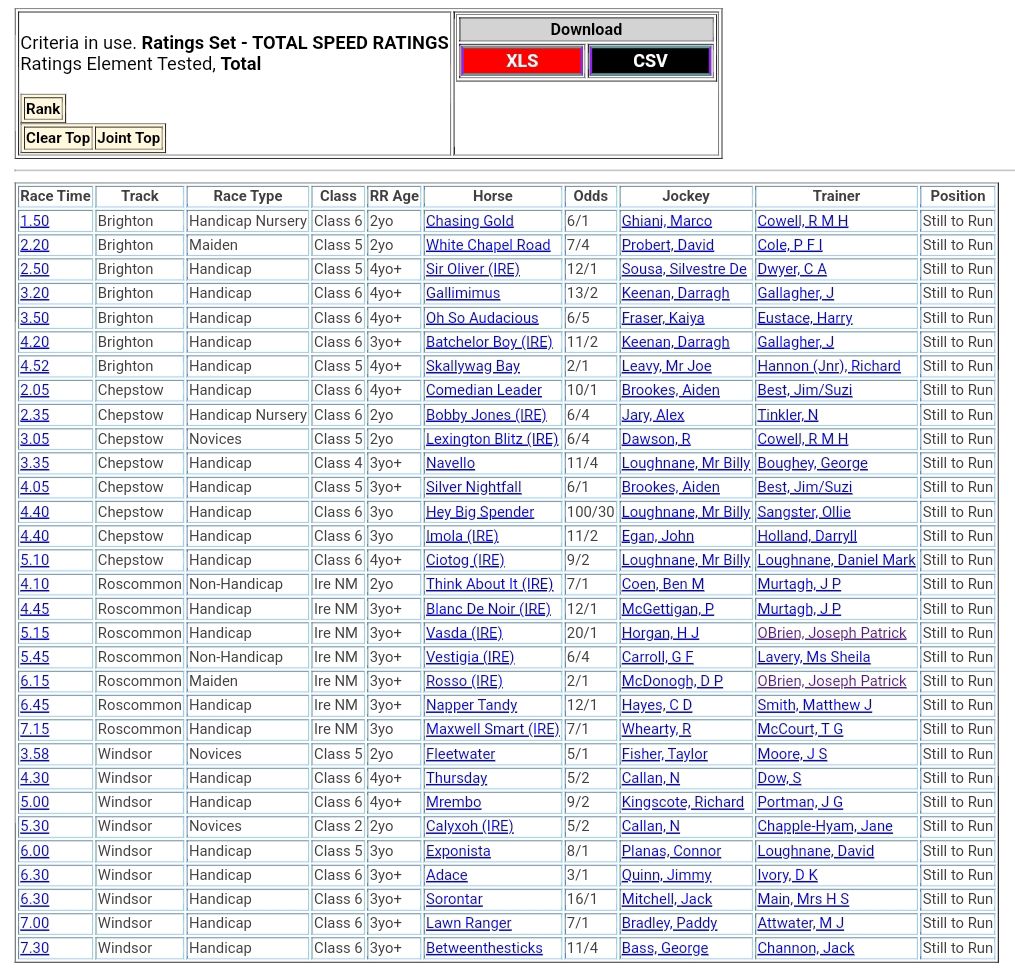Select the Joint Top filter button
This screenshot has width=1015, height=978.
click(x=128, y=138)
